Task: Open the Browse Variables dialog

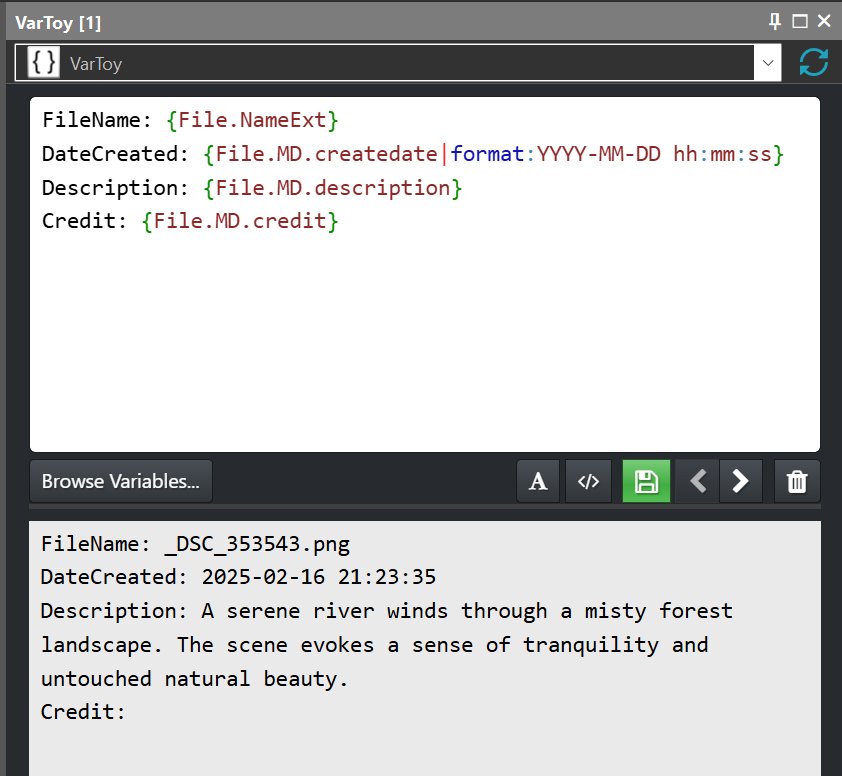Action: (121, 481)
